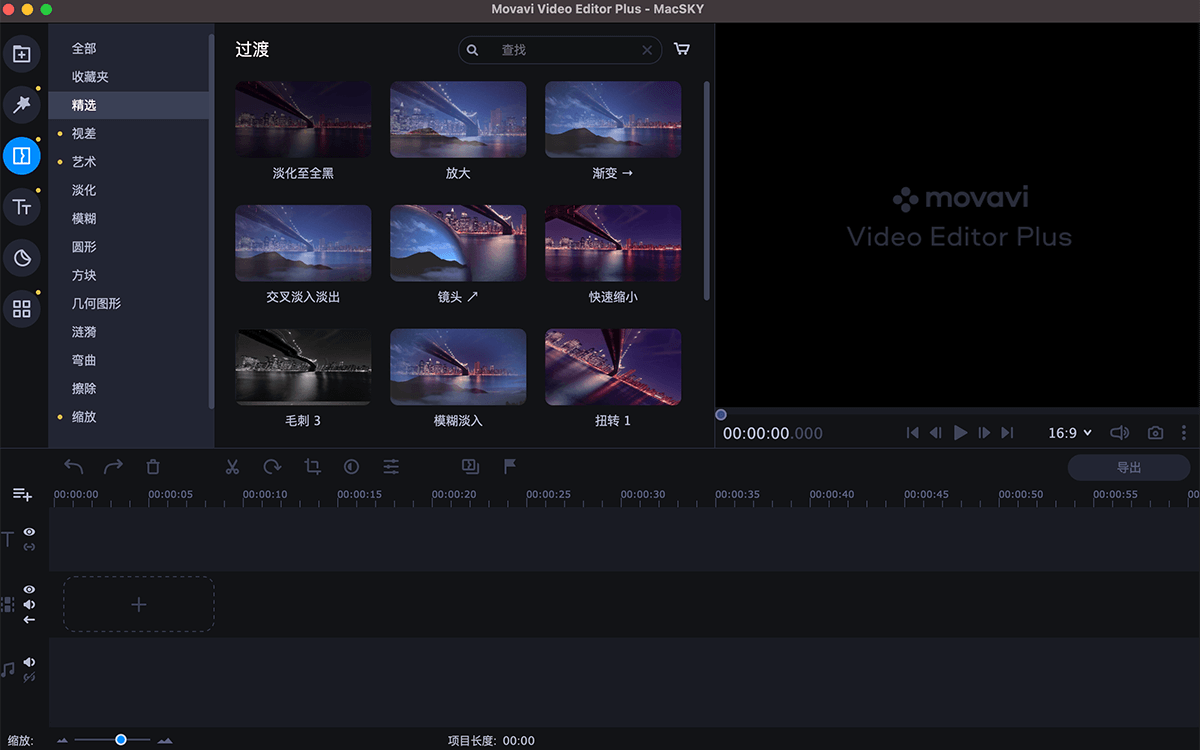Viewport: 1200px width, 750px height.
Task: Open preview more options dots
Action: [1184, 433]
